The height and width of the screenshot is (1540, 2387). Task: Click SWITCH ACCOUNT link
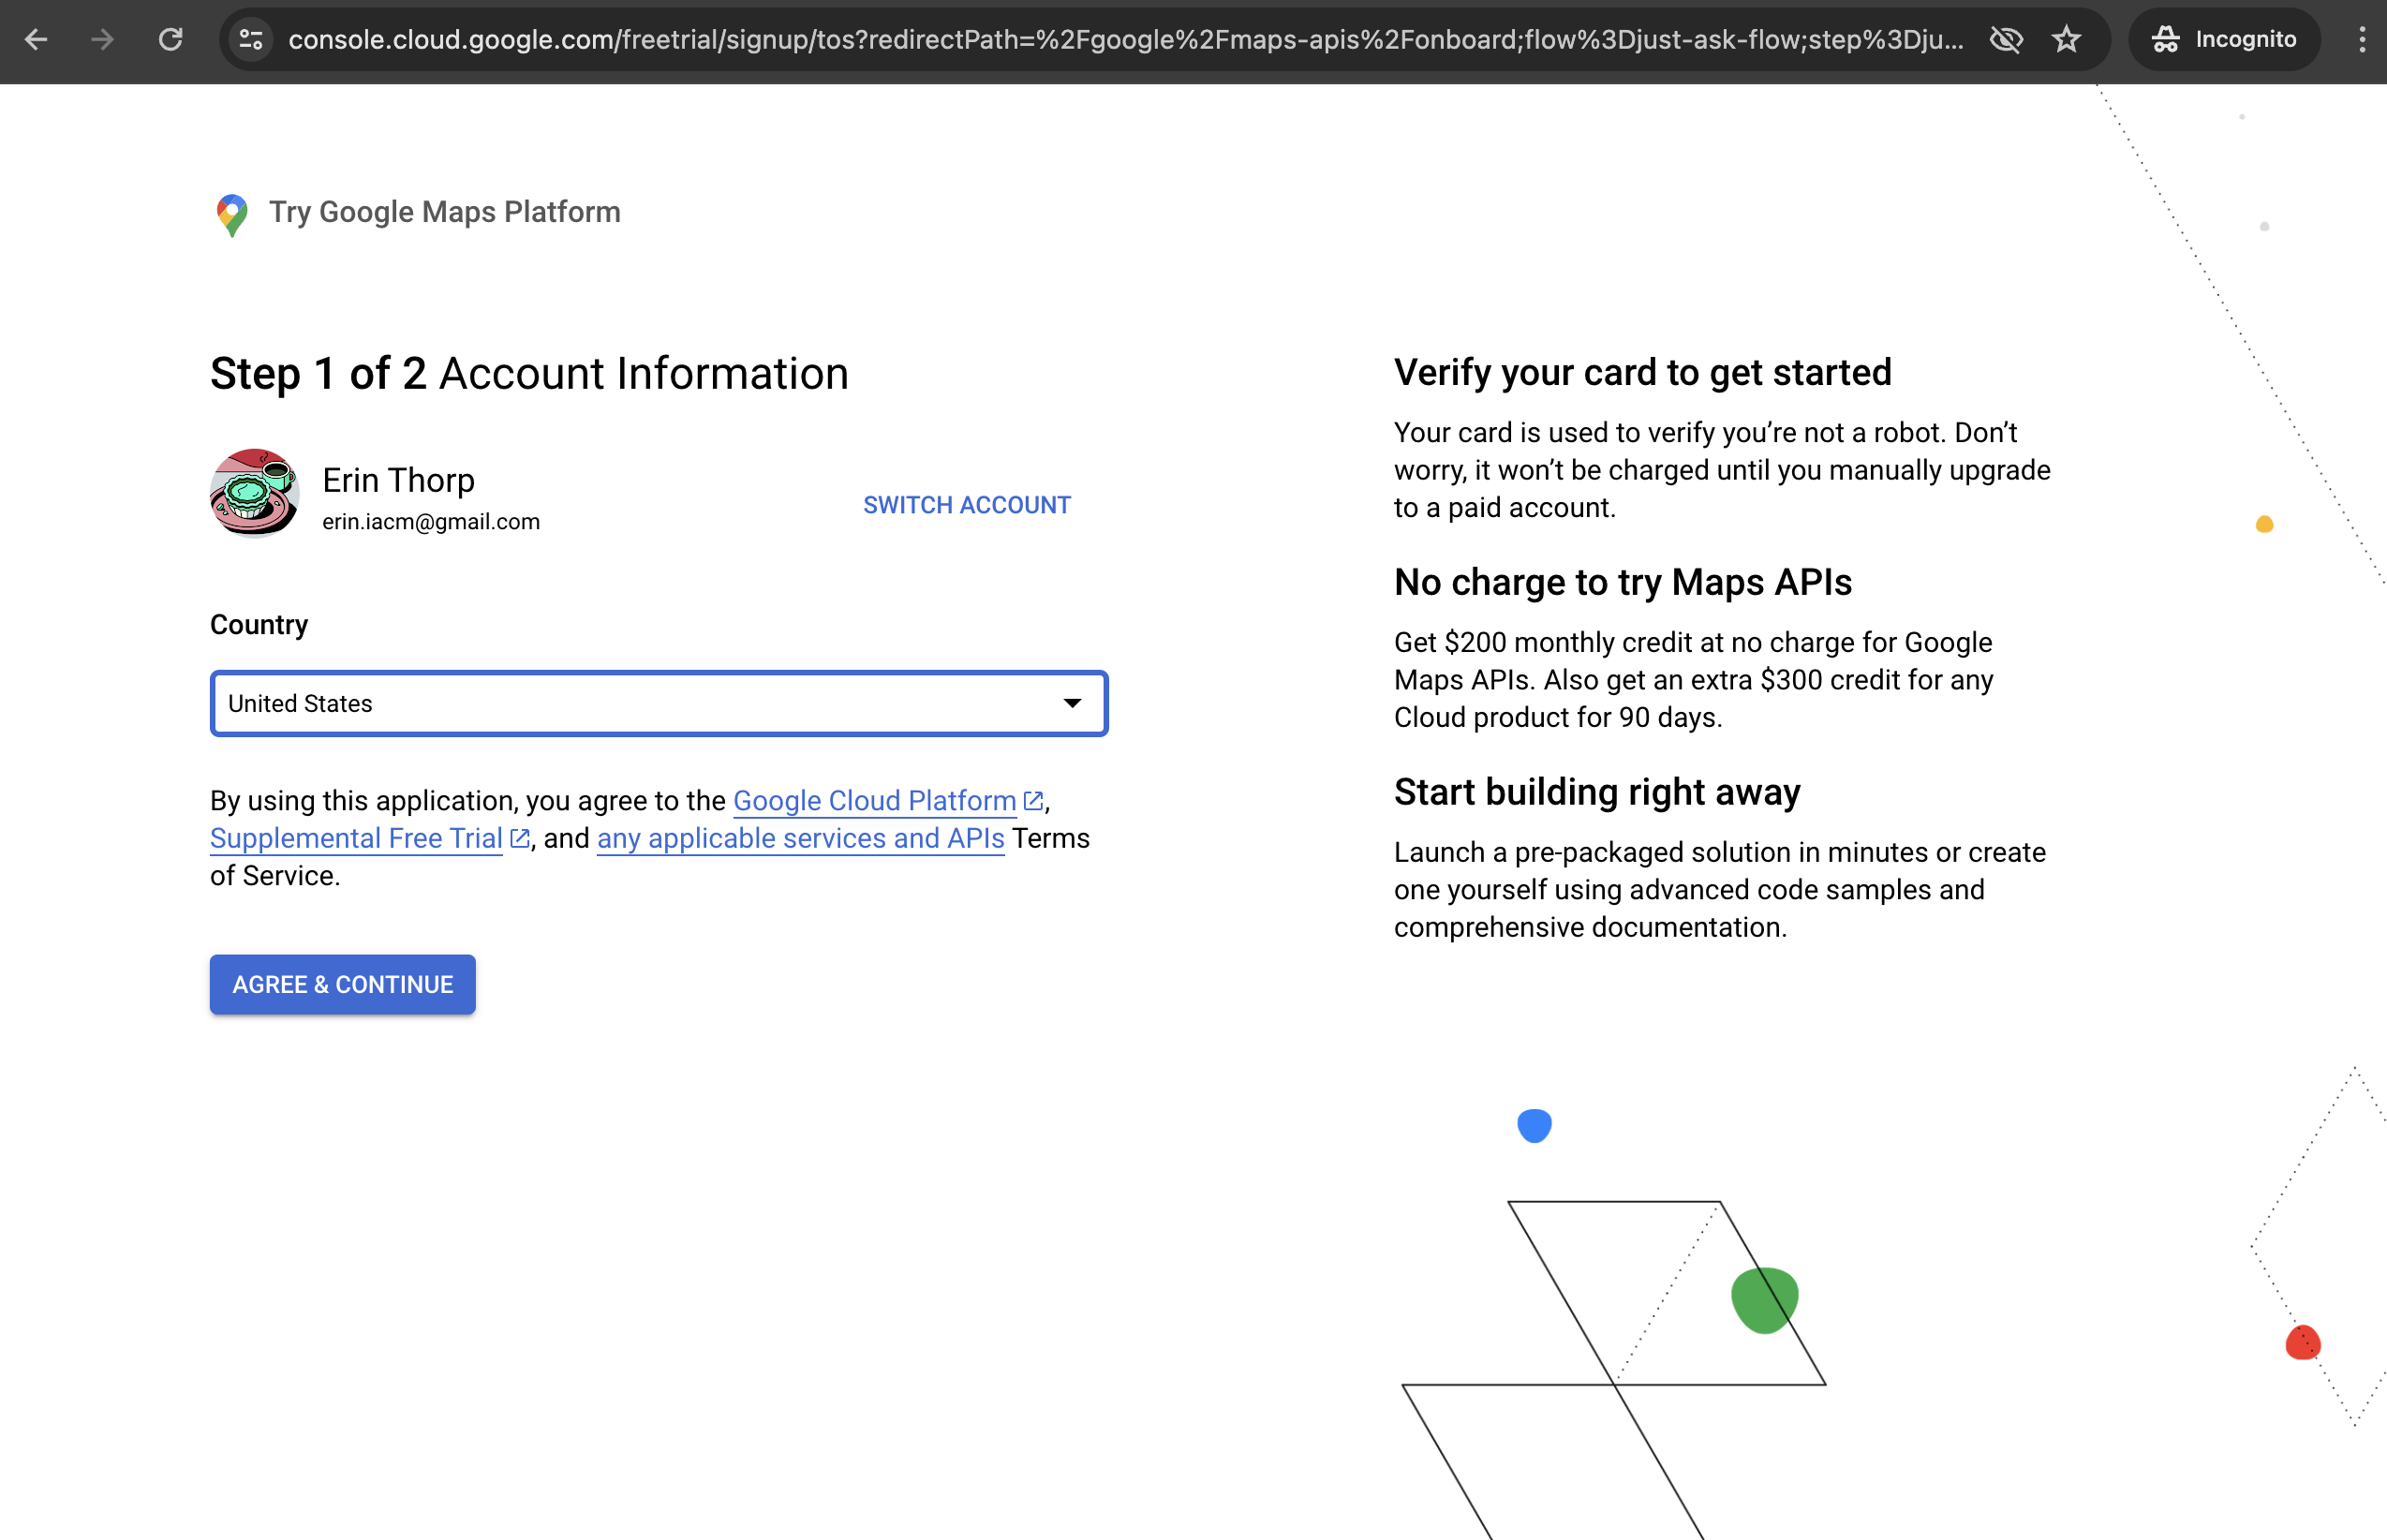966,505
